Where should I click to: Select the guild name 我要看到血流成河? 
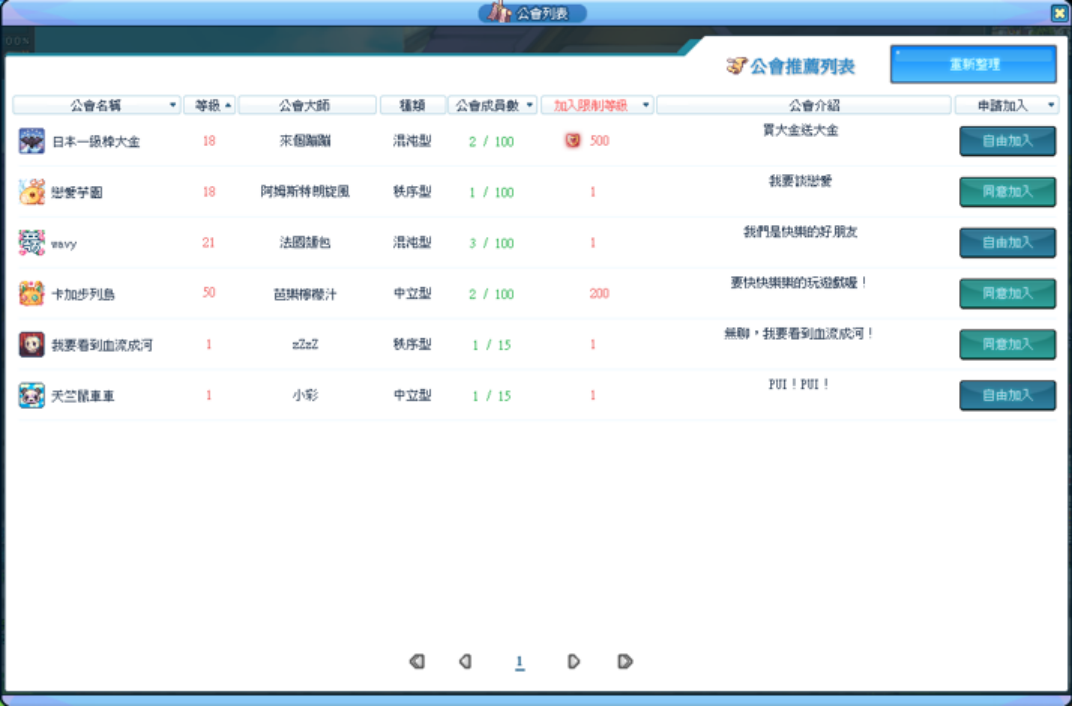pyautogui.click(x=102, y=345)
